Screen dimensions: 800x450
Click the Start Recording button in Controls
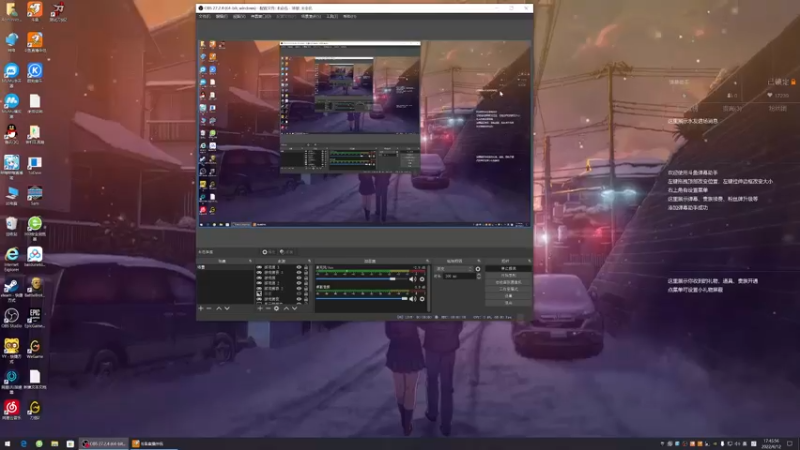point(508,275)
